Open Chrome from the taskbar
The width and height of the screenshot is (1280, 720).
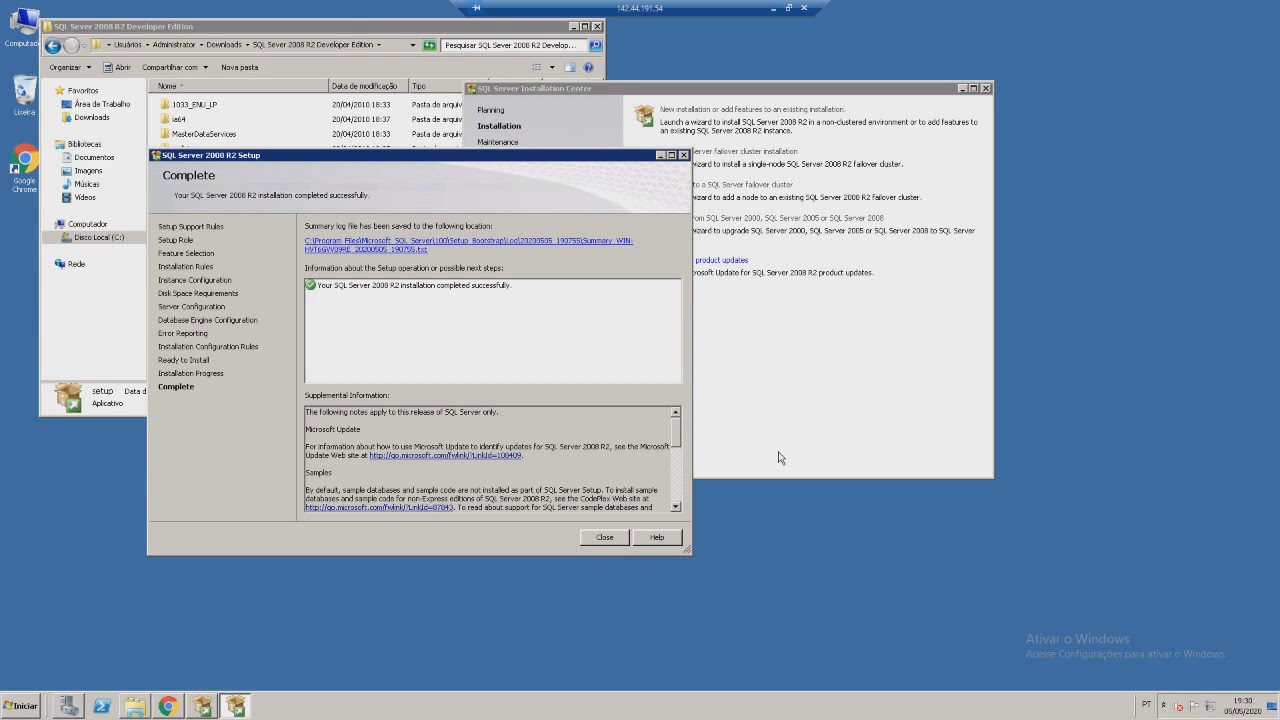[x=167, y=706]
